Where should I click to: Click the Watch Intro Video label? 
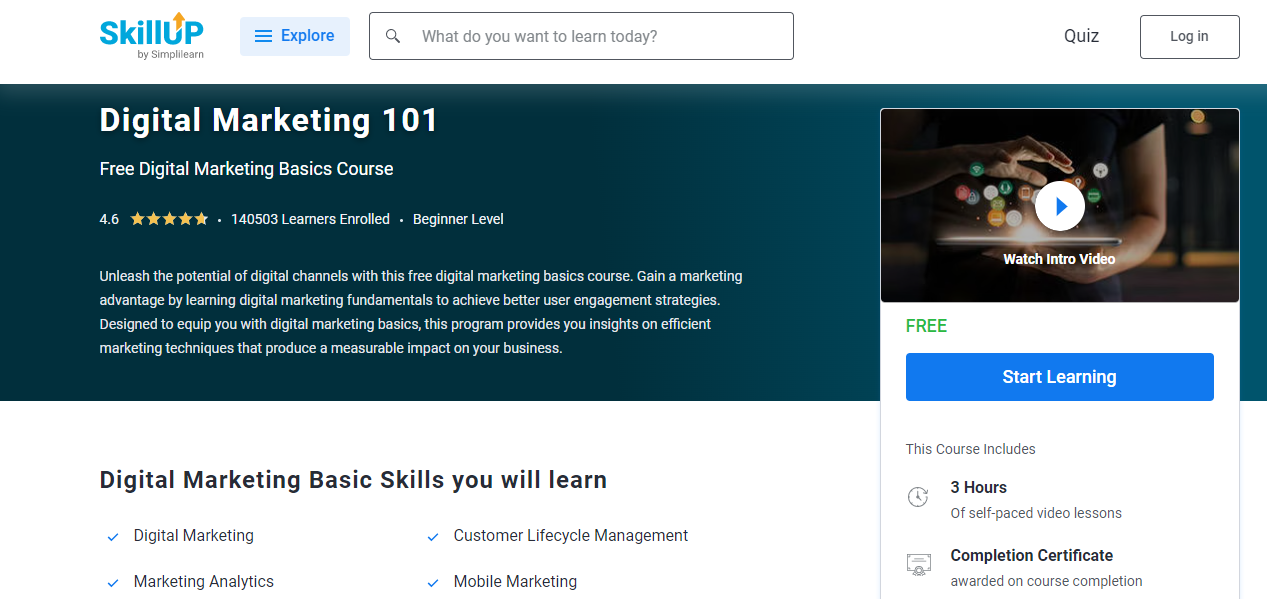tap(1059, 258)
